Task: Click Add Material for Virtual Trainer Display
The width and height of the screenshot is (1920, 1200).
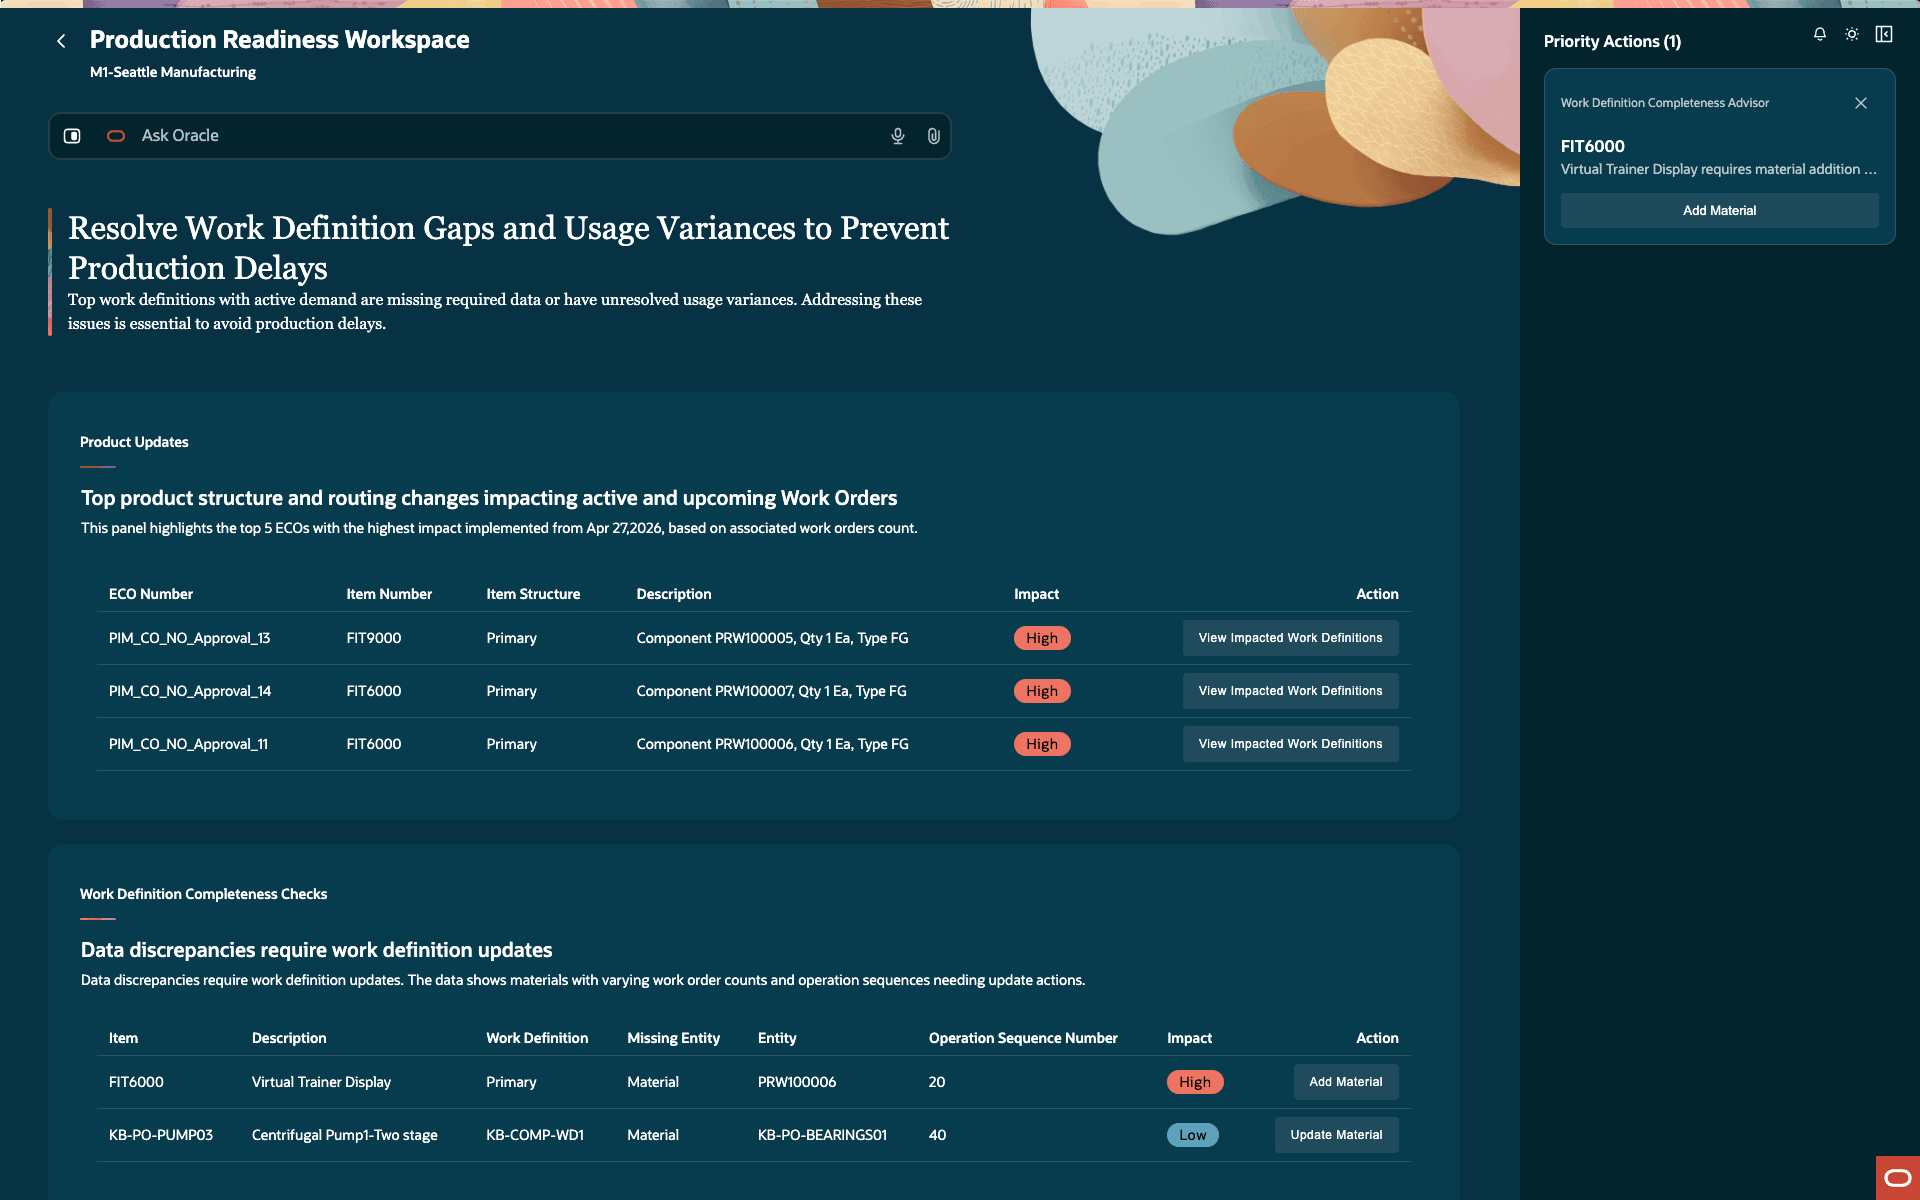Action: [x=1346, y=1082]
